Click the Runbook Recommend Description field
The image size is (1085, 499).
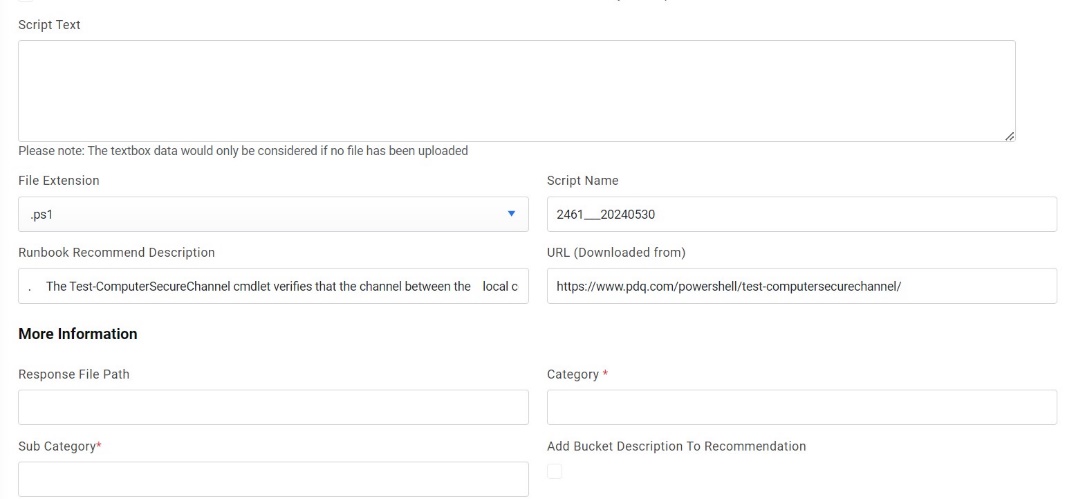click(273, 286)
